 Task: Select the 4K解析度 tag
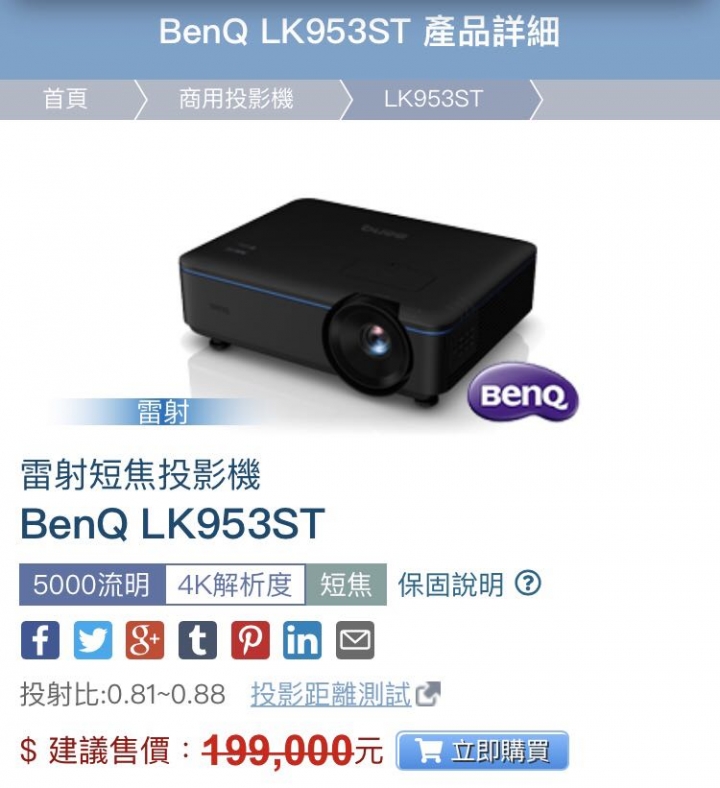[235, 584]
